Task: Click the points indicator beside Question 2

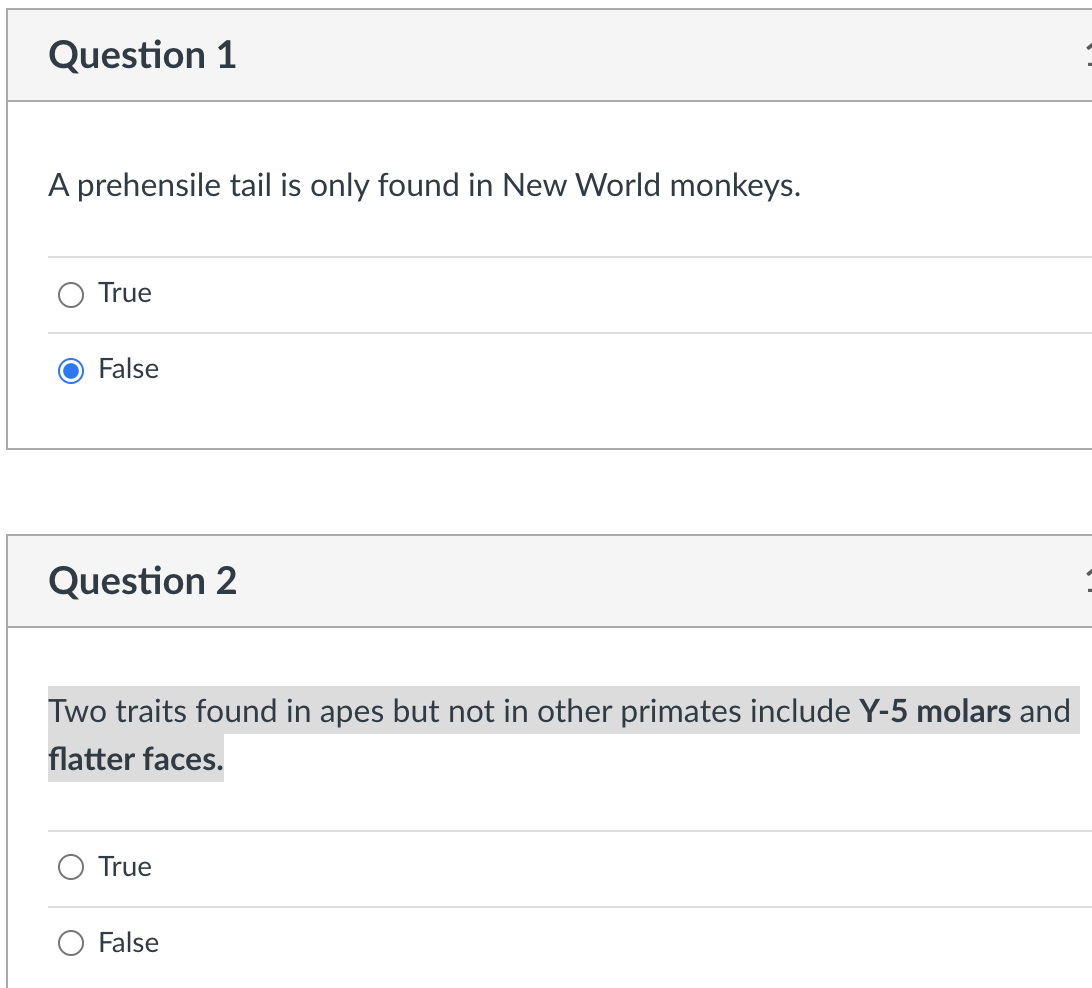Action: 1087,581
